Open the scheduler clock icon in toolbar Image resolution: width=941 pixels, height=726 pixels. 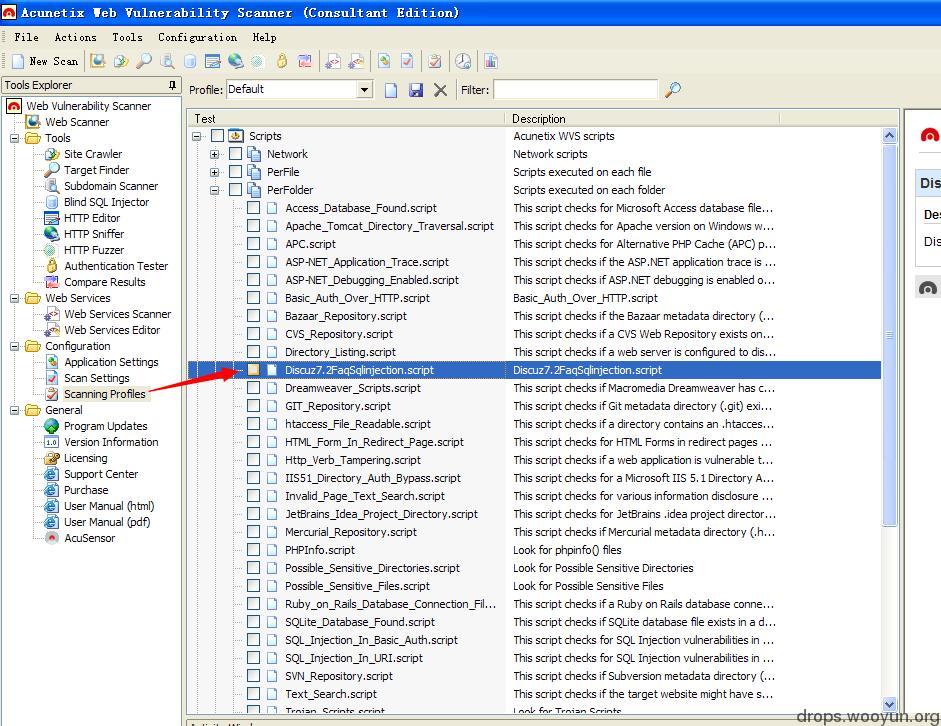point(463,61)
